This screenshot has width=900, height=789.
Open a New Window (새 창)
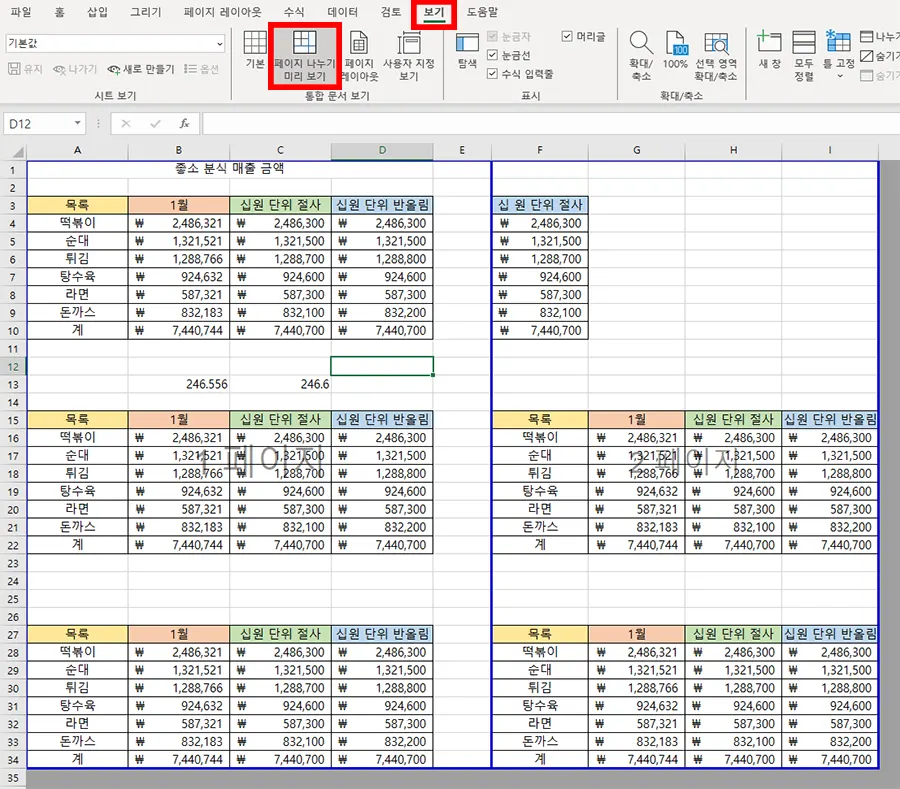pos(769,50)
